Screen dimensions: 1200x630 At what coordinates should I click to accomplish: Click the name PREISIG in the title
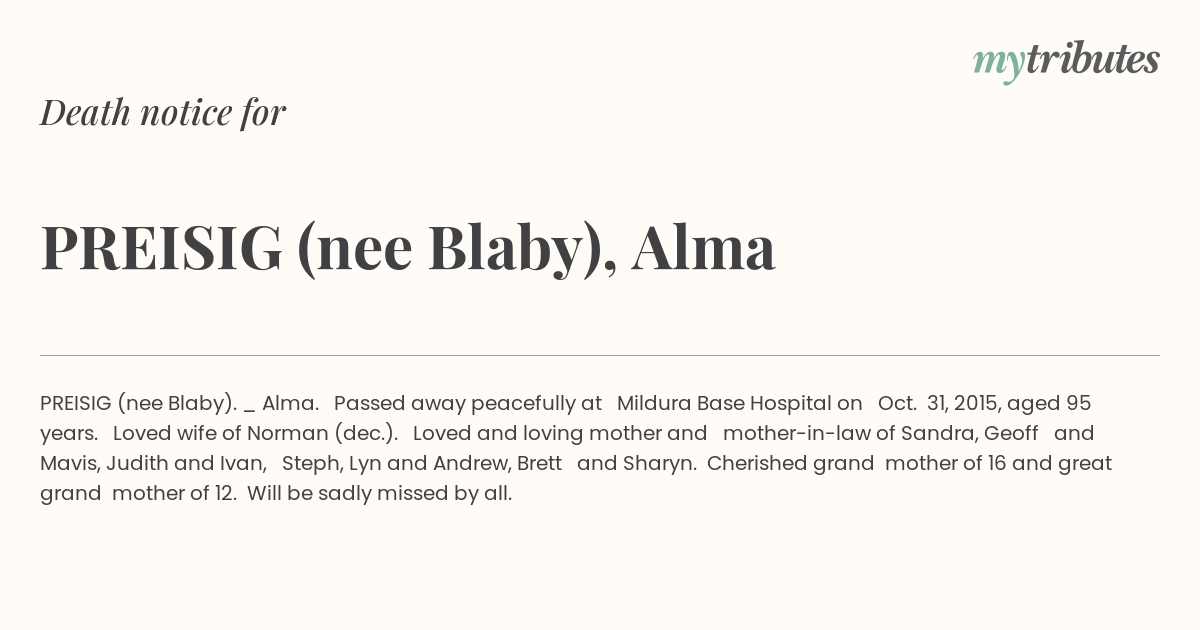162,248
